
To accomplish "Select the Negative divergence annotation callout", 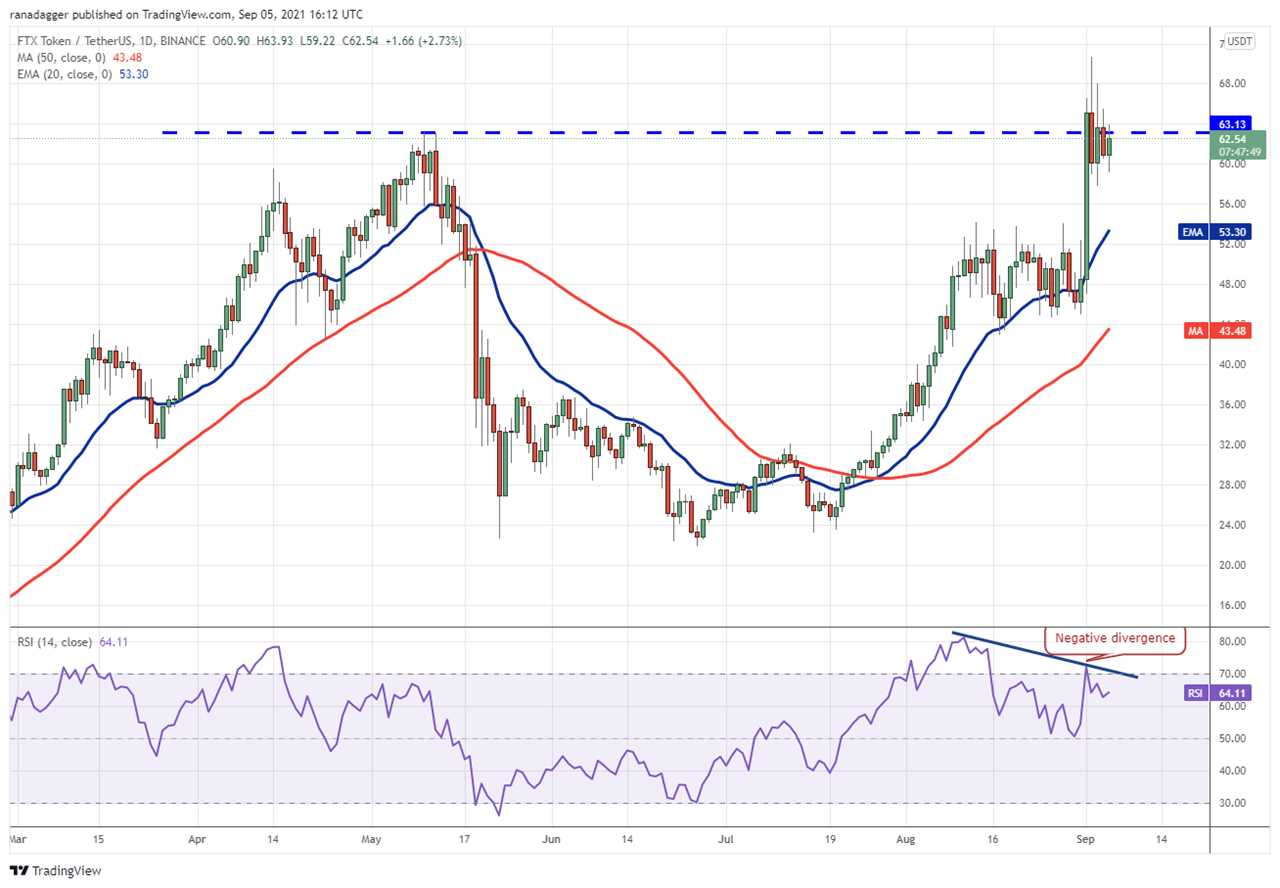I will [x=1115, y=638].
